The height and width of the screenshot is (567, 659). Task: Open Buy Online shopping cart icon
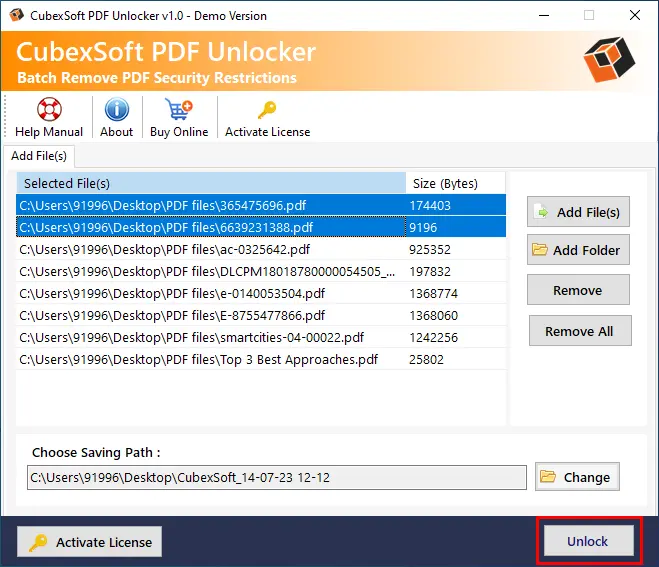point(179,110)
